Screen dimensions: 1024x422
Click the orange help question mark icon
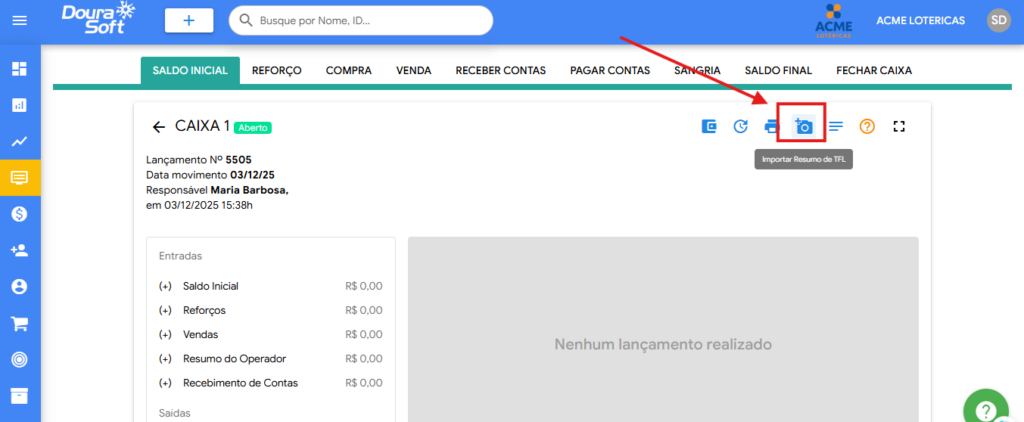click(867, 127)
